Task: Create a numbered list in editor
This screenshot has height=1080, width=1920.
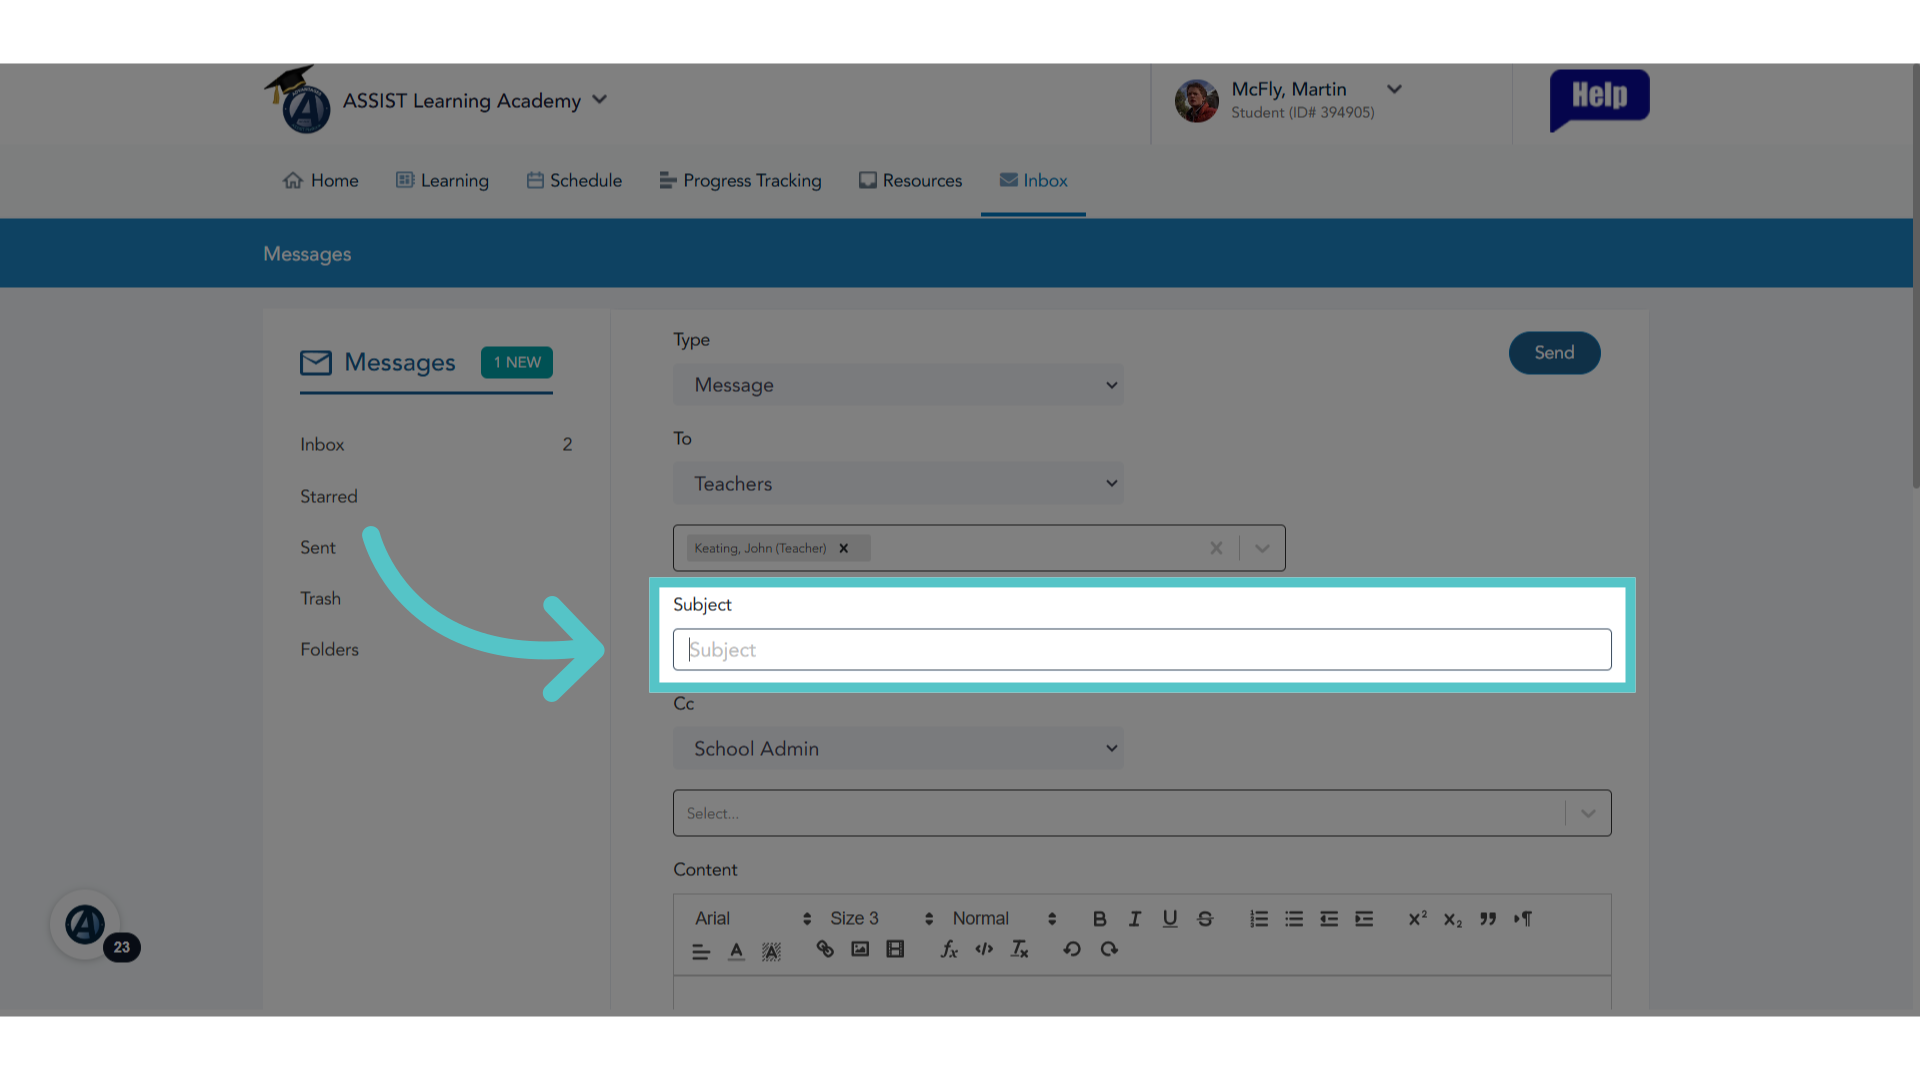Action: (x=1259, y=918)
